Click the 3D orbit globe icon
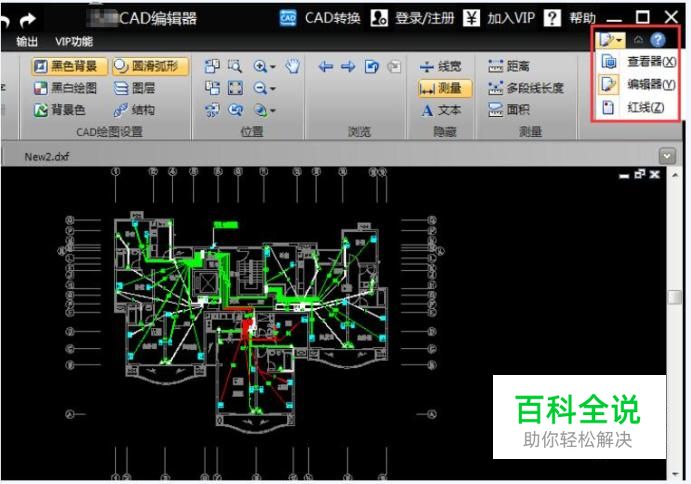The width and height of the screenshot is (691, 484). [261, 110]
